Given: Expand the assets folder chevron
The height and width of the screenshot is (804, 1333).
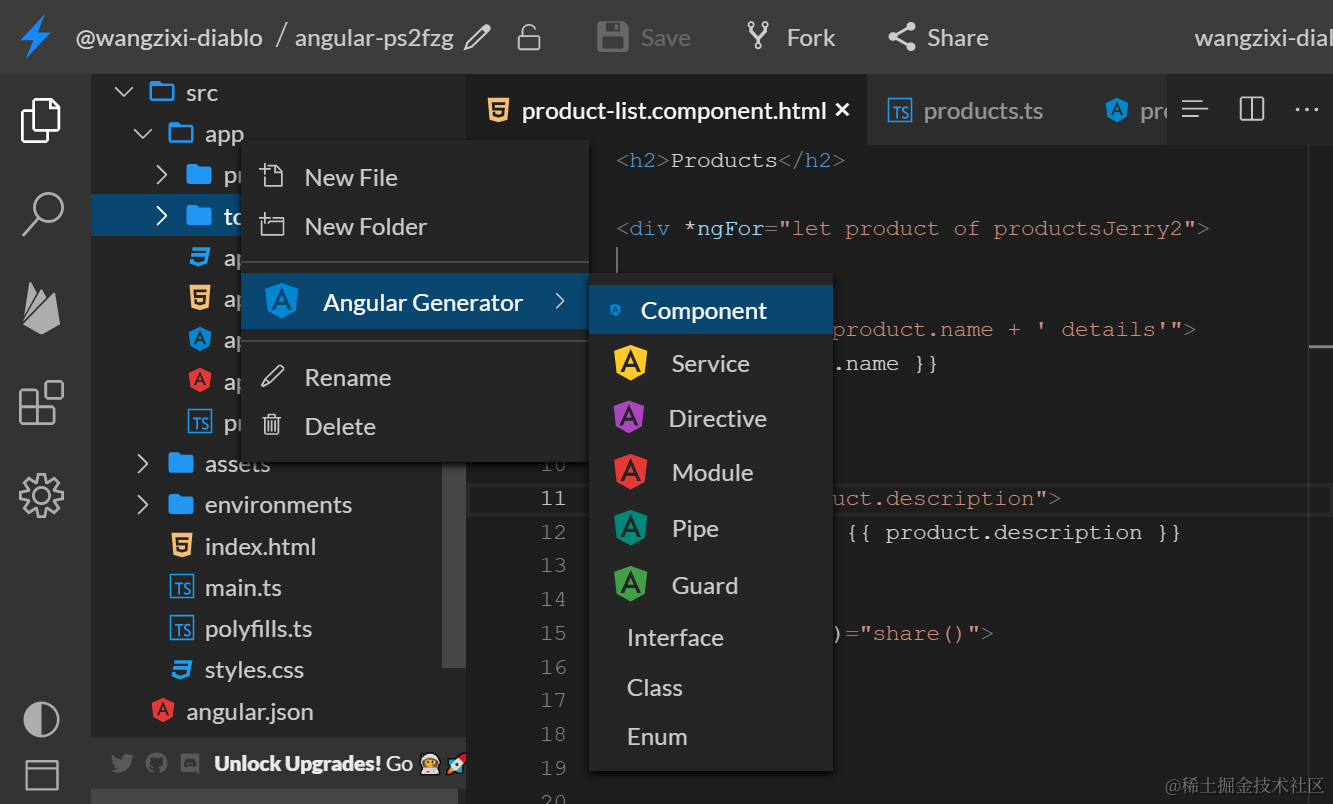Looking at the screenshot, I should pyautogui.click(x=143, y=463).
